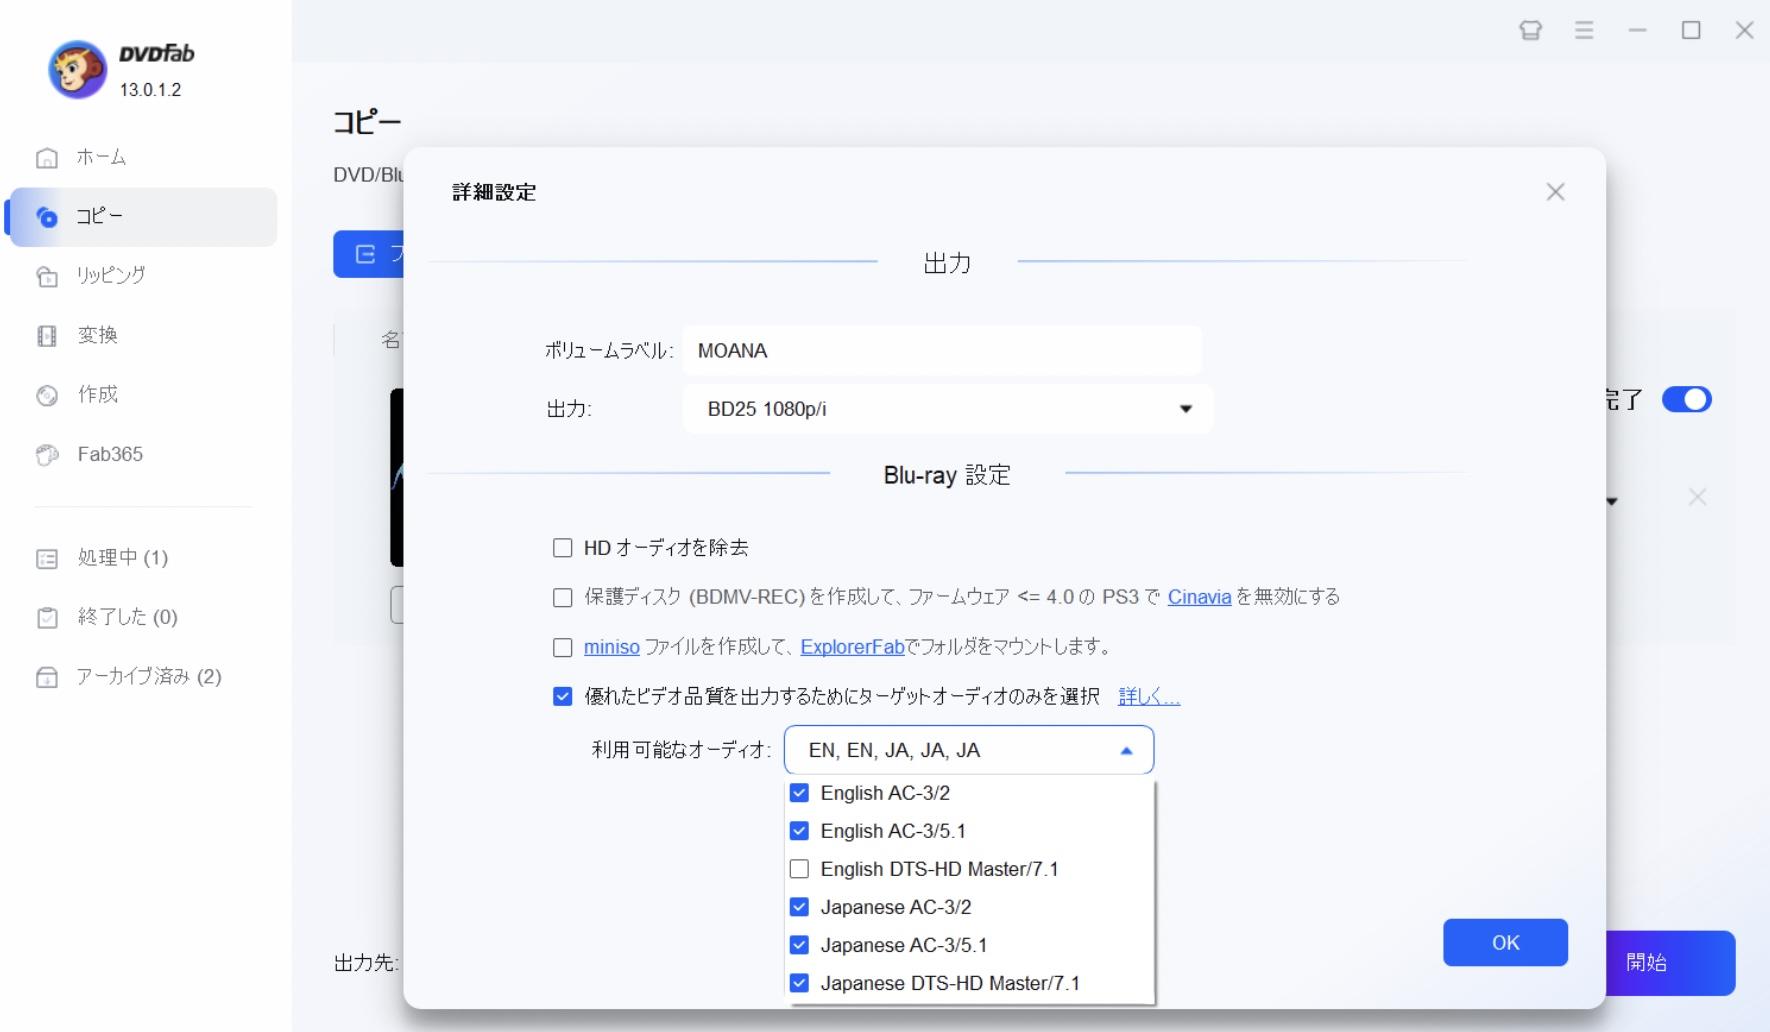Click the ボリュームラベル MOANA input field
The image size is (1770, 1032).
tap(942, 351)
